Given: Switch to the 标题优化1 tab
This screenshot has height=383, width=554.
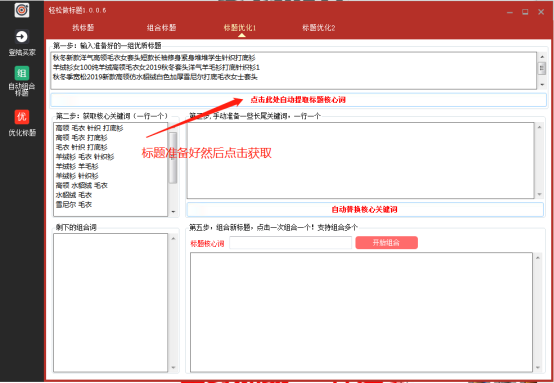Looking at the screenshot, I should click(240, 28).
